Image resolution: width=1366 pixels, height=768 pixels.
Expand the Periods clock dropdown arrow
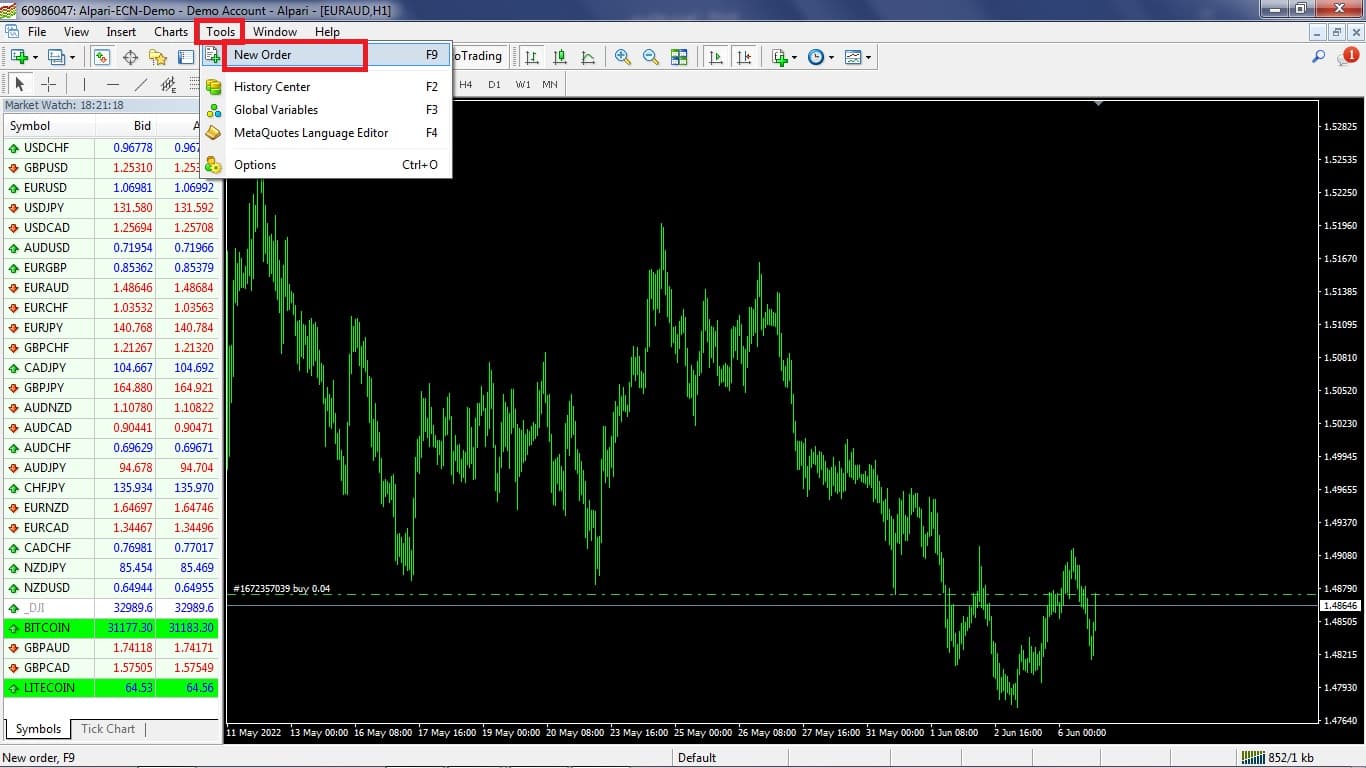[831, 57]
